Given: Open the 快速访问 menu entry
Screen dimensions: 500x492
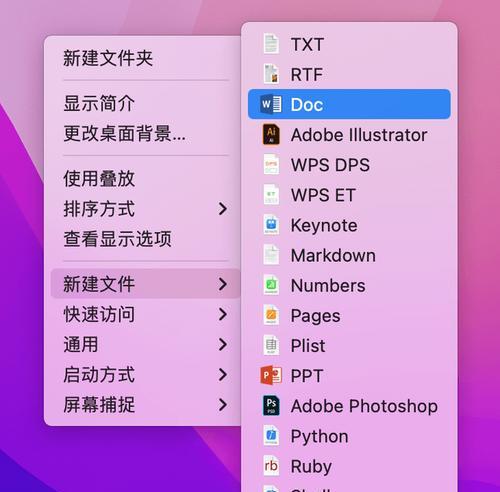Looking at the screenshot, I should pos(142,314).
